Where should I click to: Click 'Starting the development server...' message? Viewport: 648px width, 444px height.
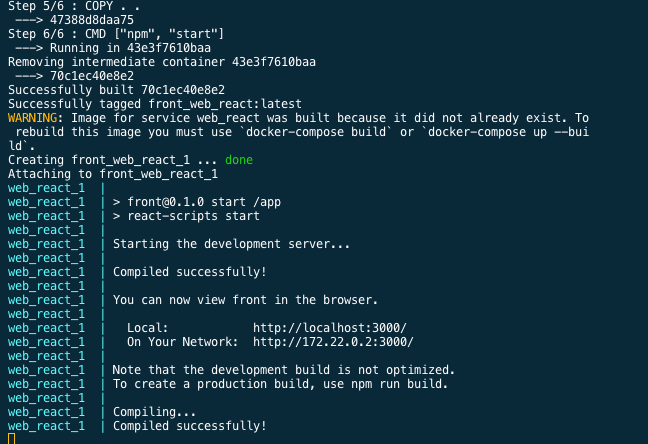pyautogui.click(x=231, y=244)
